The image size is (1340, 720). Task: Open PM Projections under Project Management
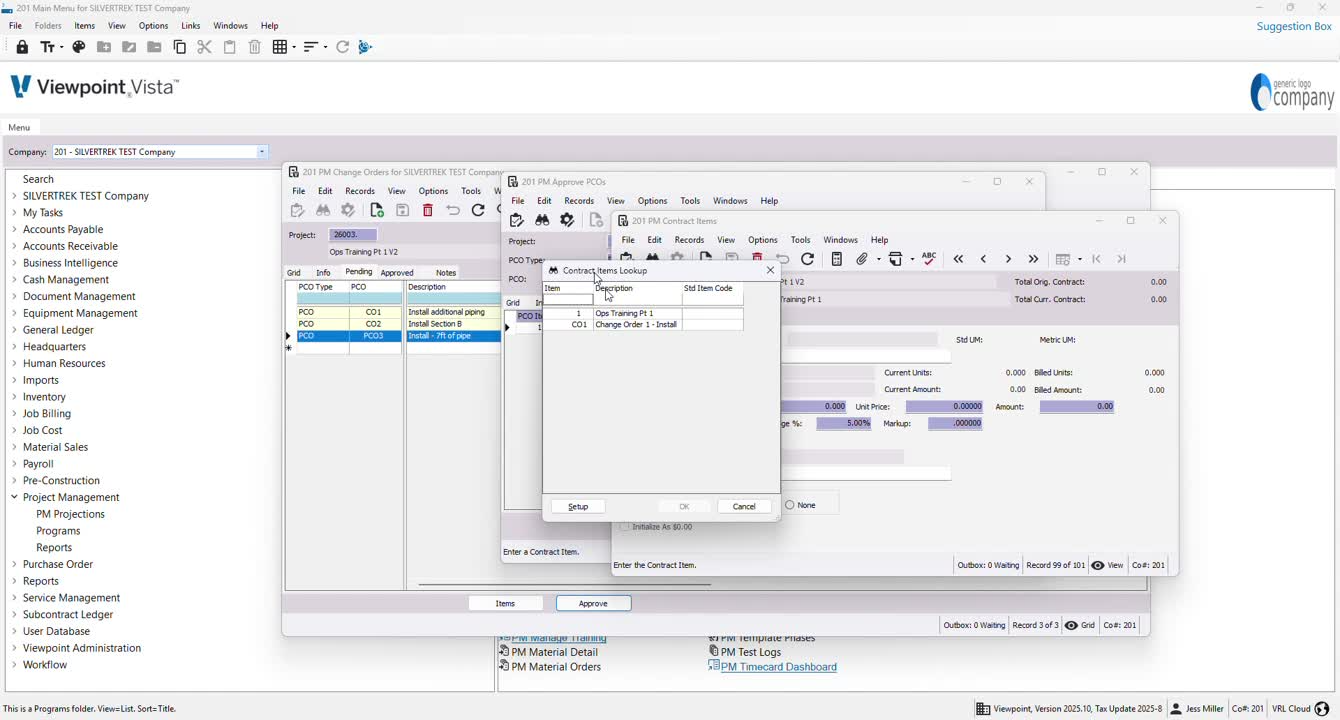tap(70, 514)
